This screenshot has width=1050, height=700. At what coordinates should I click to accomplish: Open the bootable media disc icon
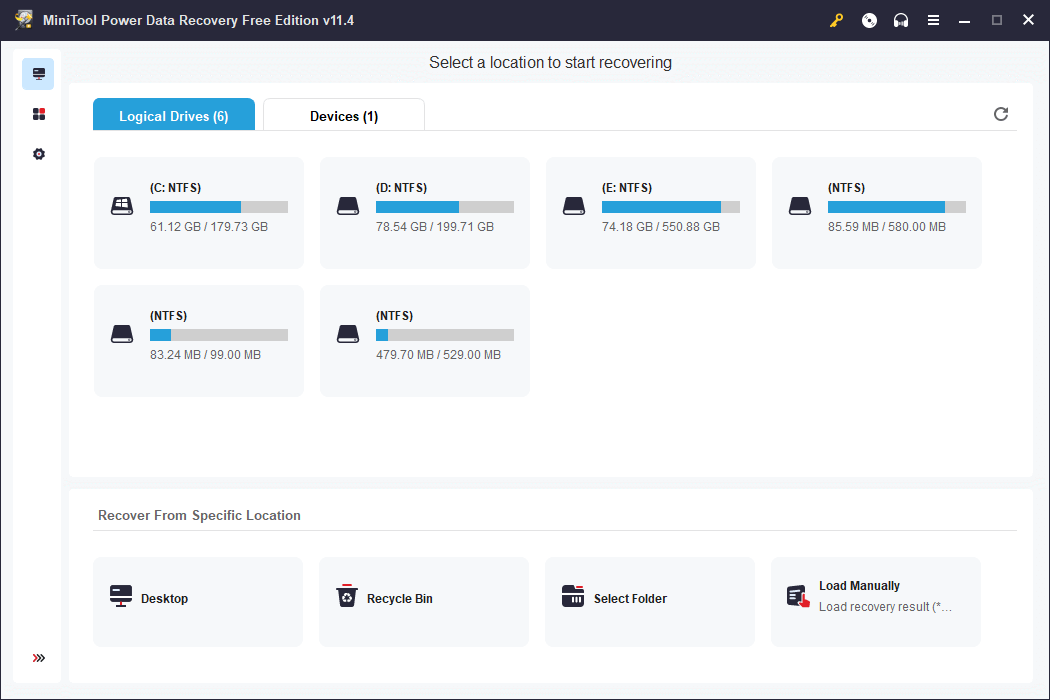coord(869,20)
